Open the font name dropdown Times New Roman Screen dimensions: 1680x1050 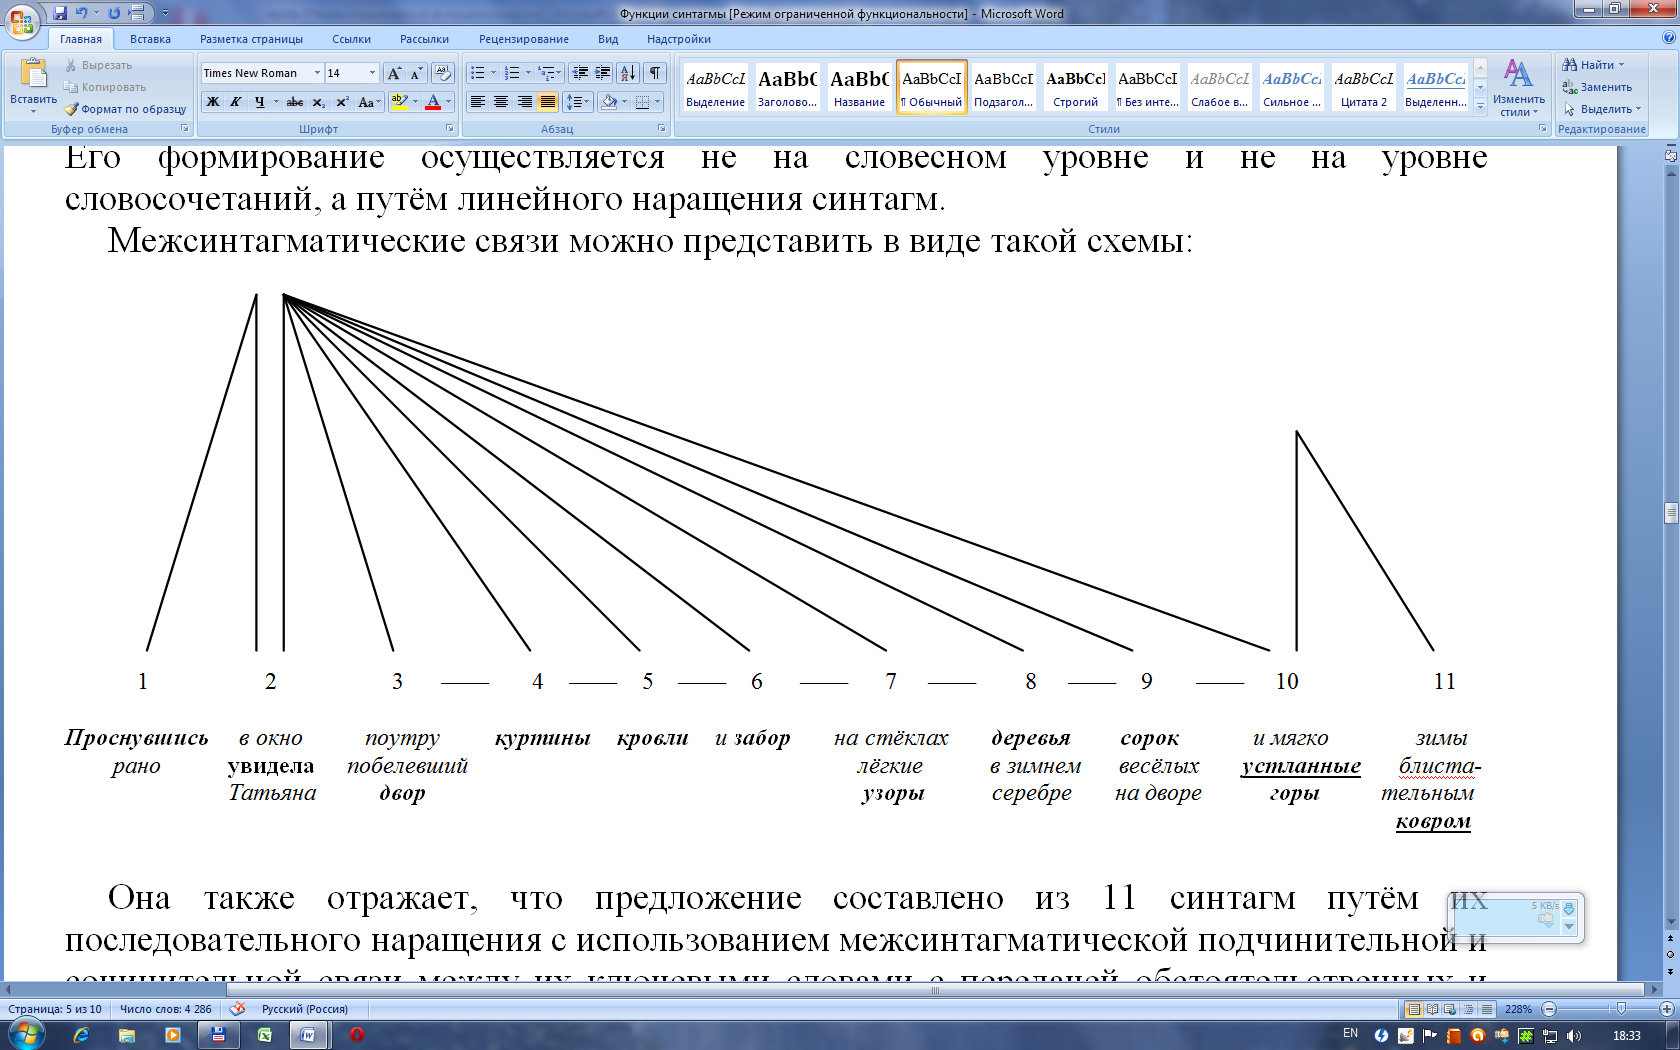pyautogui.click(x=317, y=73)
